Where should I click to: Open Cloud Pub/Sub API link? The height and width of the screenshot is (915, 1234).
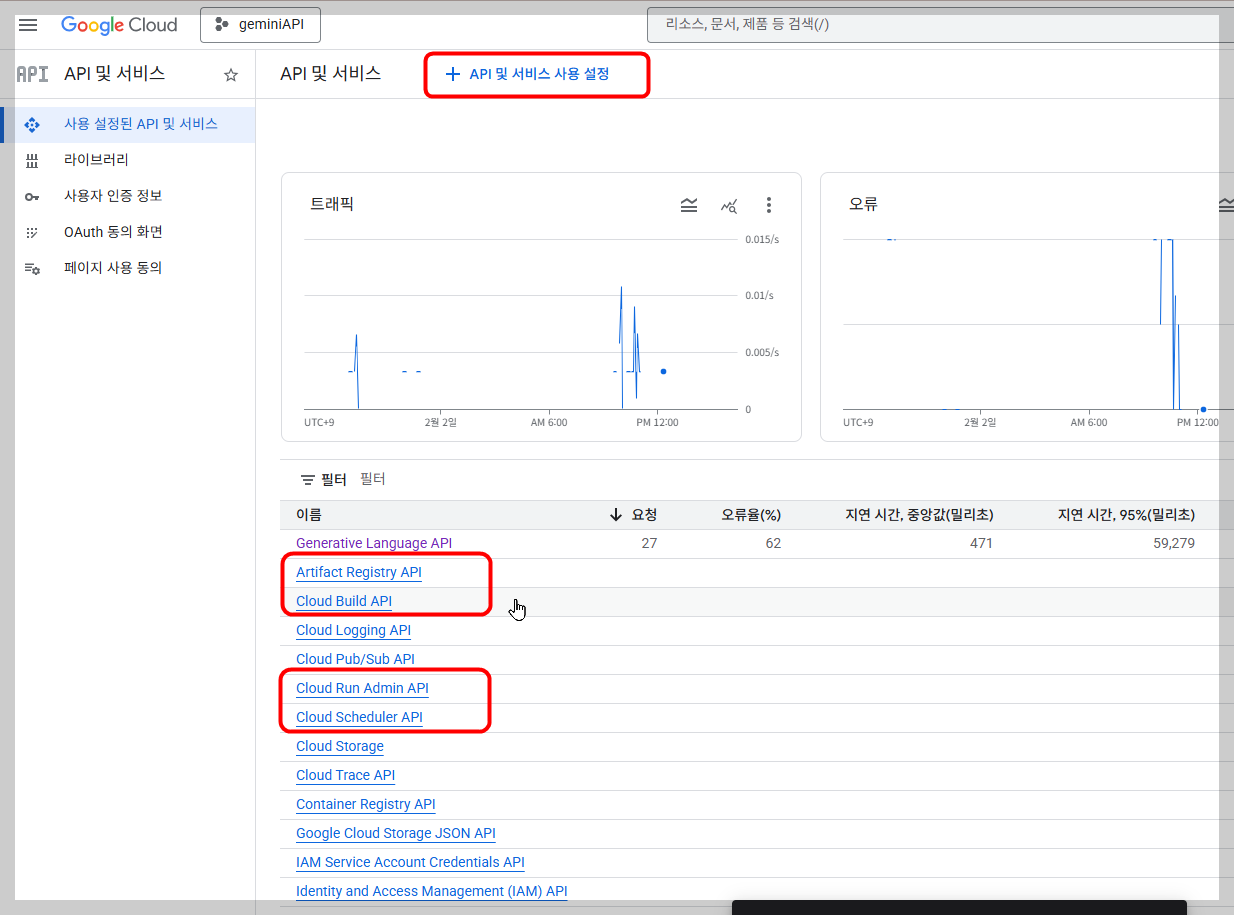click(355, 659)
